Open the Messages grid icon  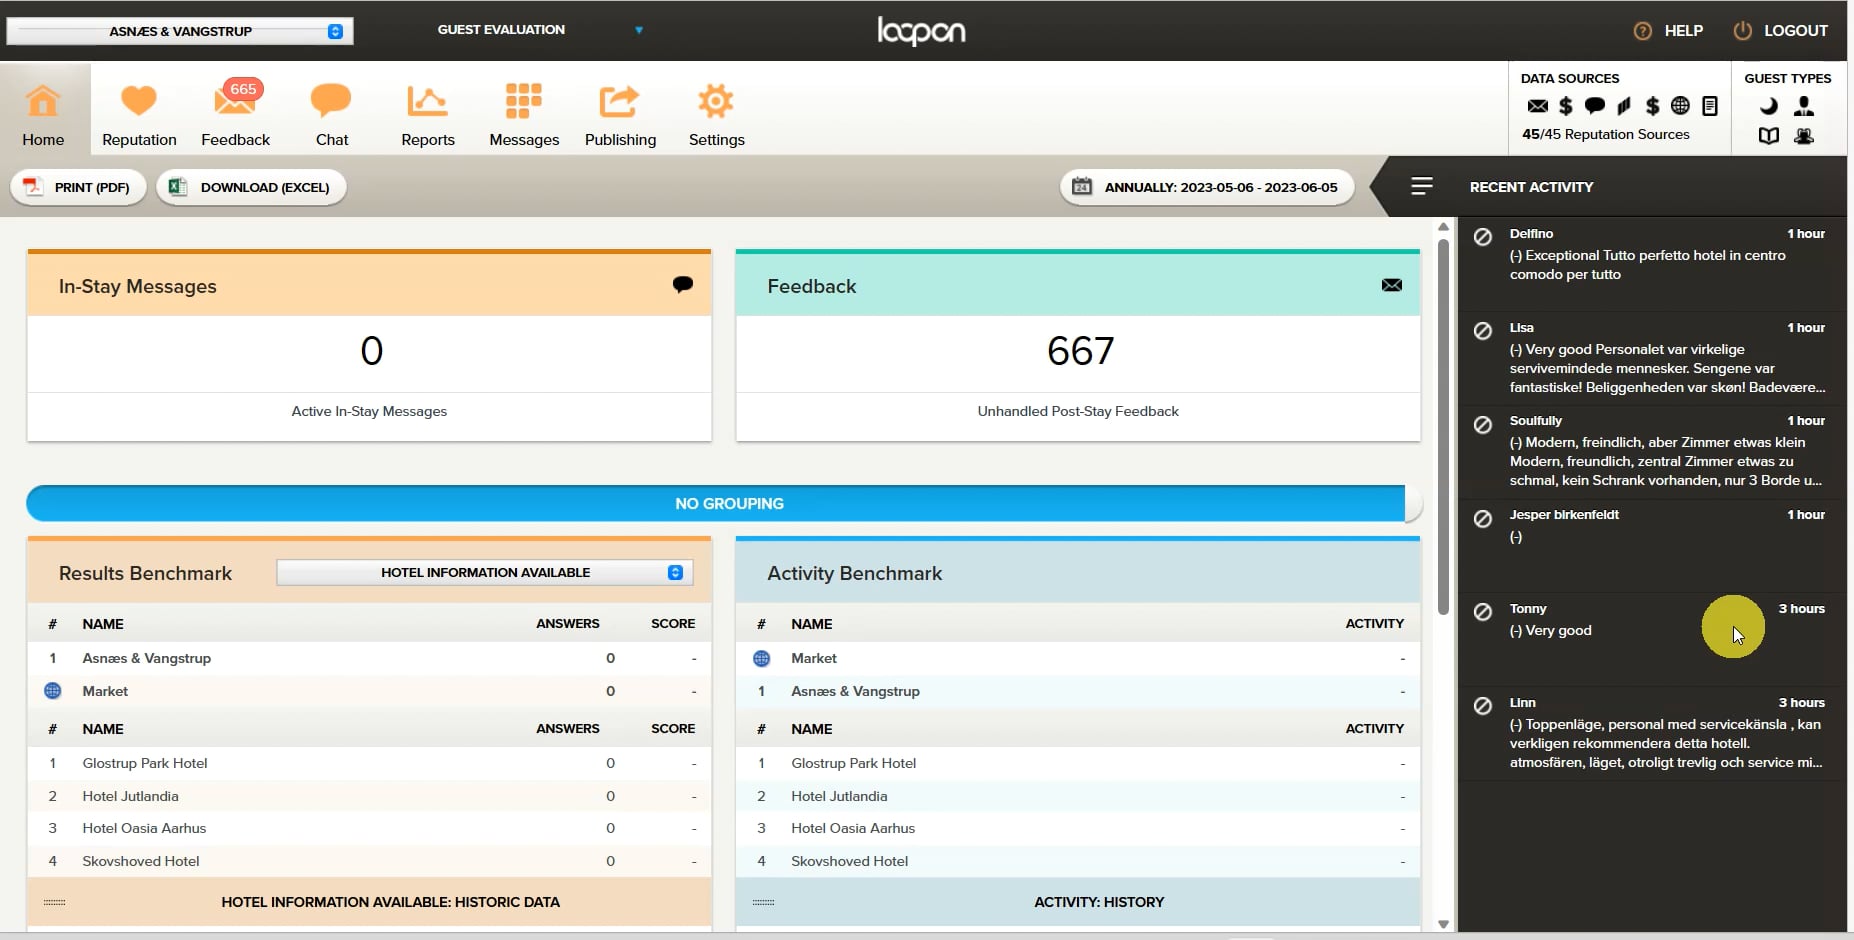pyautogui.click(x=523, y=101)
